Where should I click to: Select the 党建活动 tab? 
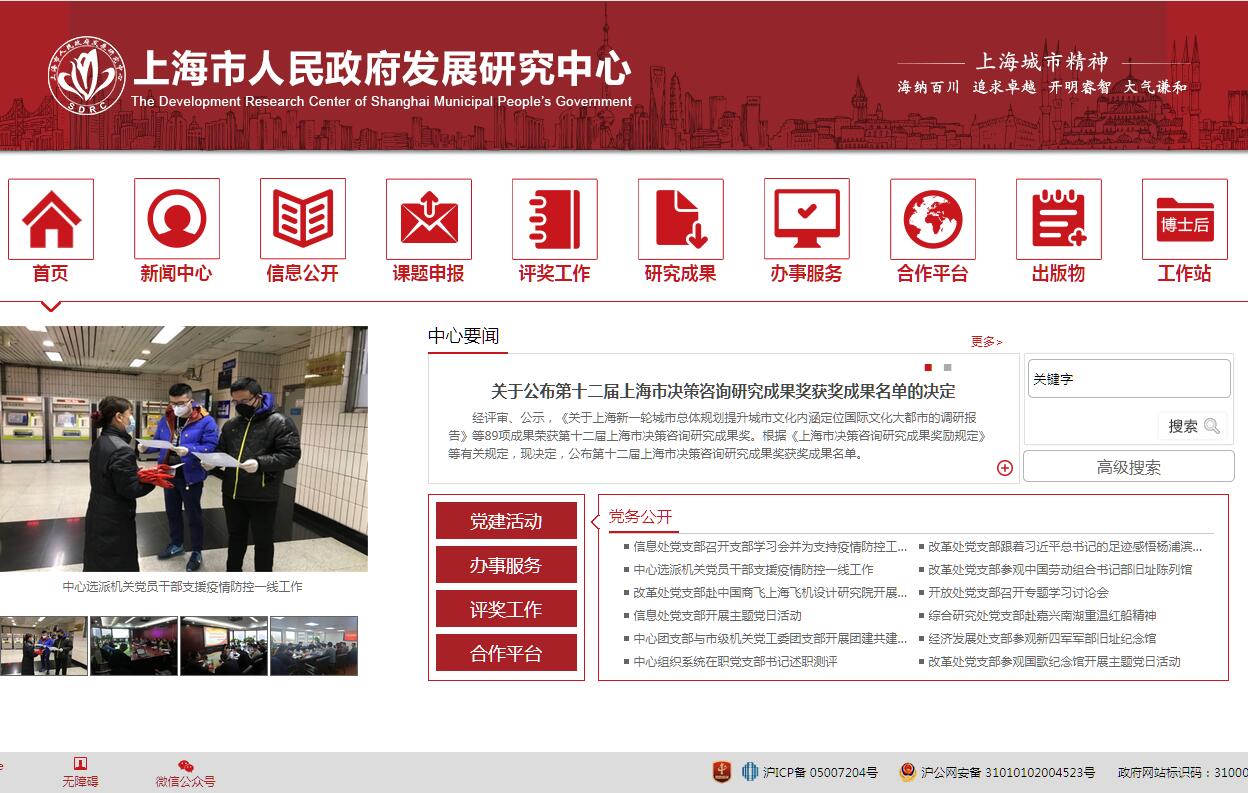pos(506,521)
